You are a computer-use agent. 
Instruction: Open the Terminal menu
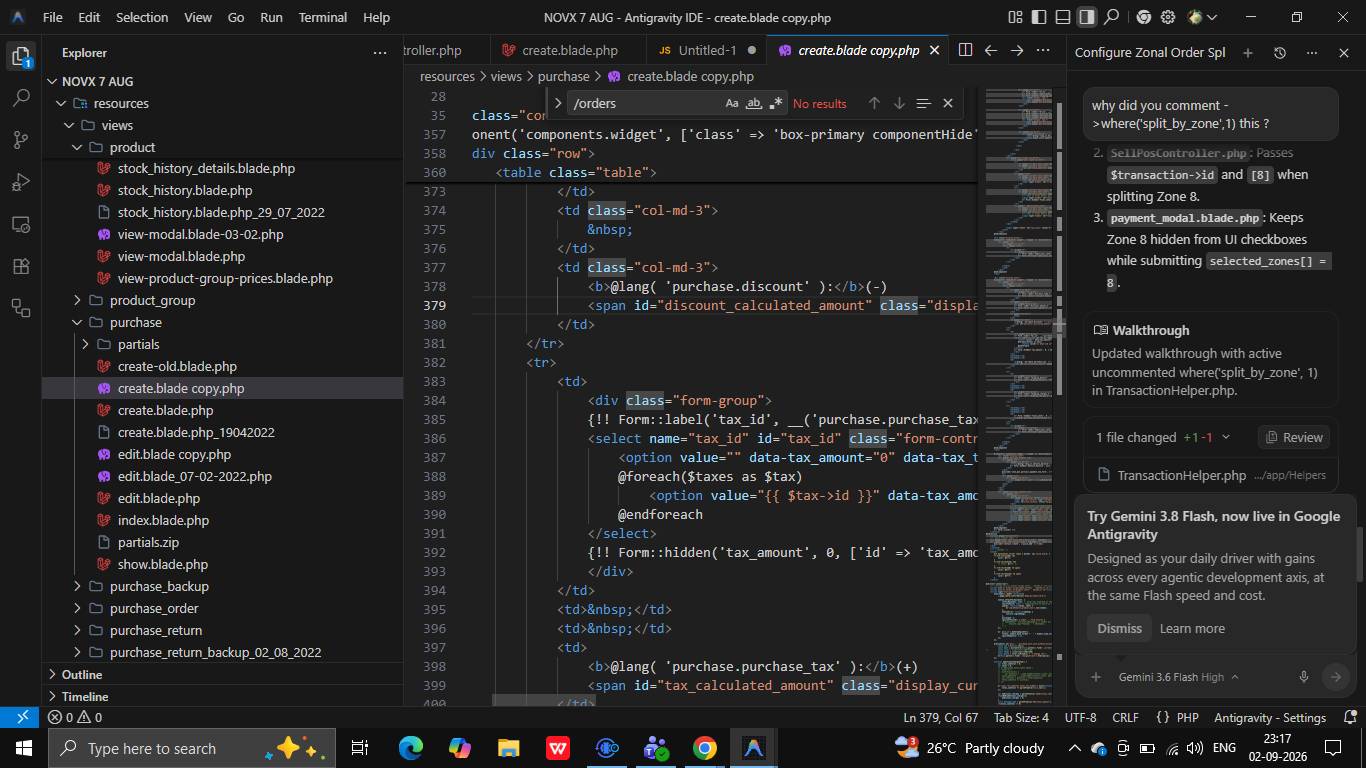tap(322, 17)
